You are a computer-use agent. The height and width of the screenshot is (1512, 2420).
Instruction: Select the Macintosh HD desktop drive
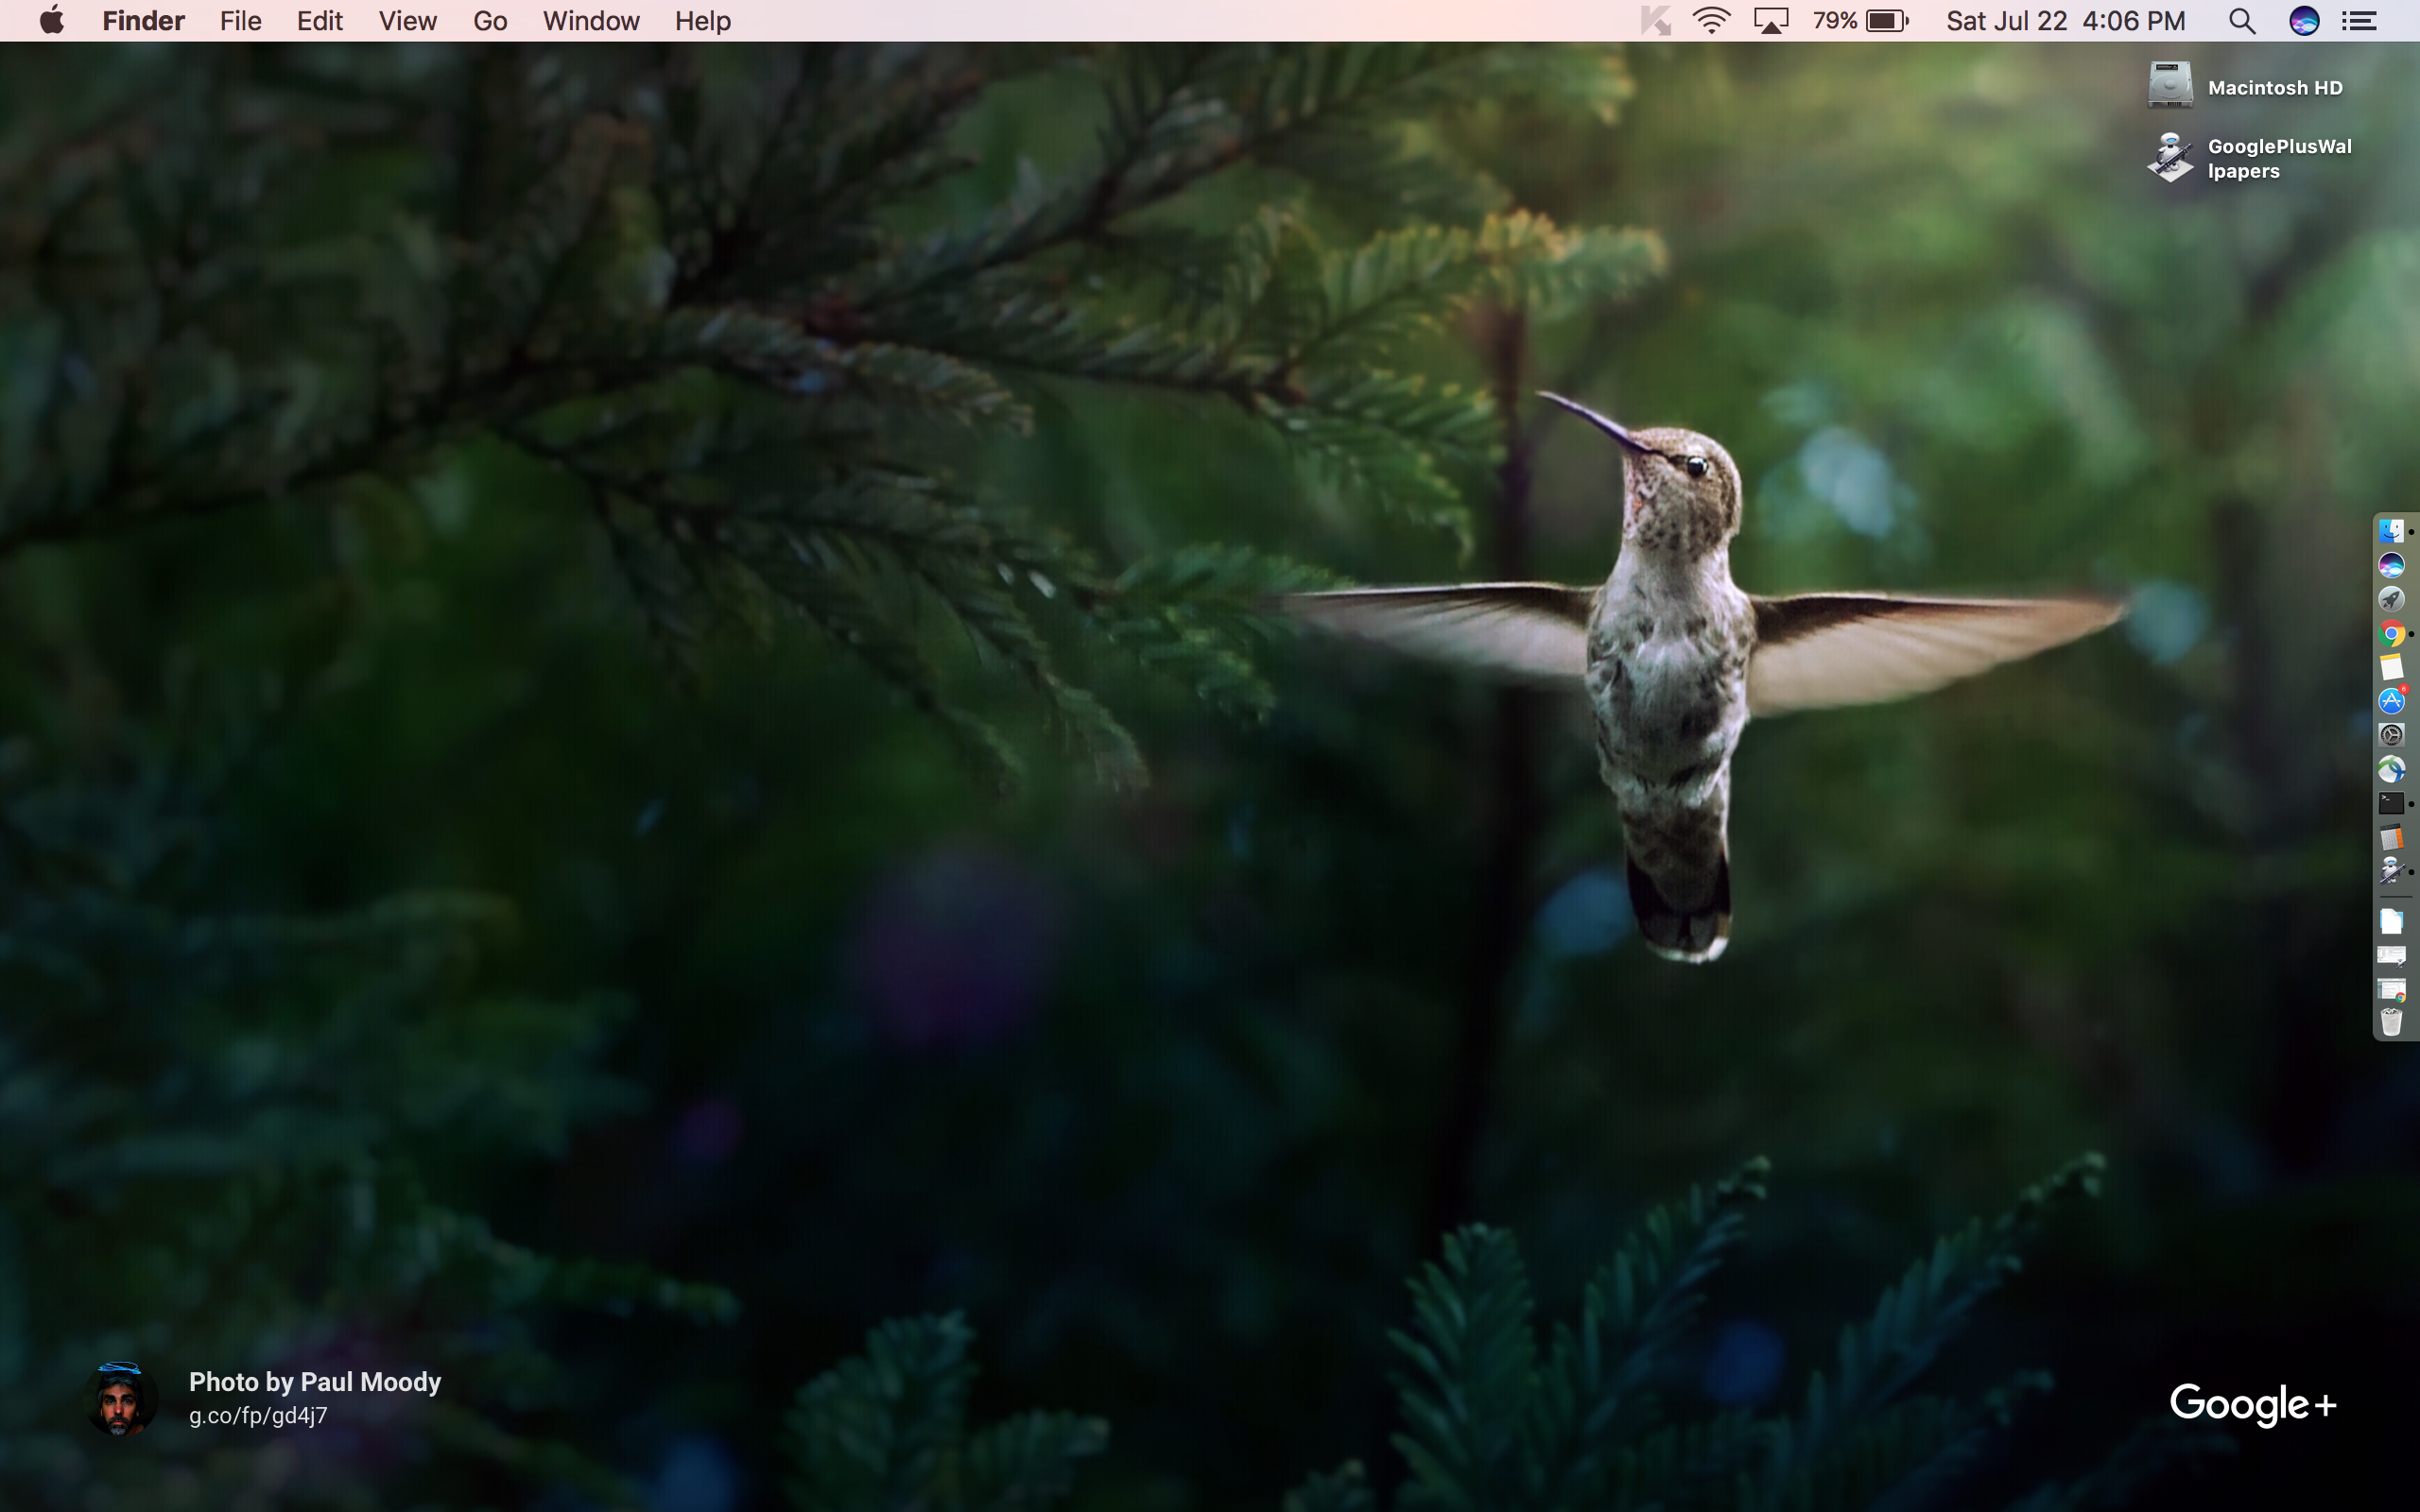[2170, 86]
